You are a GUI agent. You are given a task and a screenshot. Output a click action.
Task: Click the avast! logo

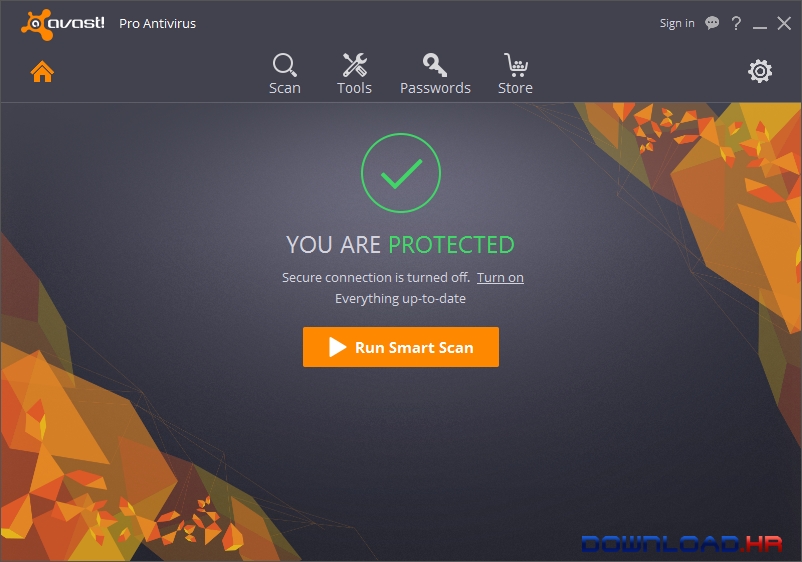coord(63,24)
